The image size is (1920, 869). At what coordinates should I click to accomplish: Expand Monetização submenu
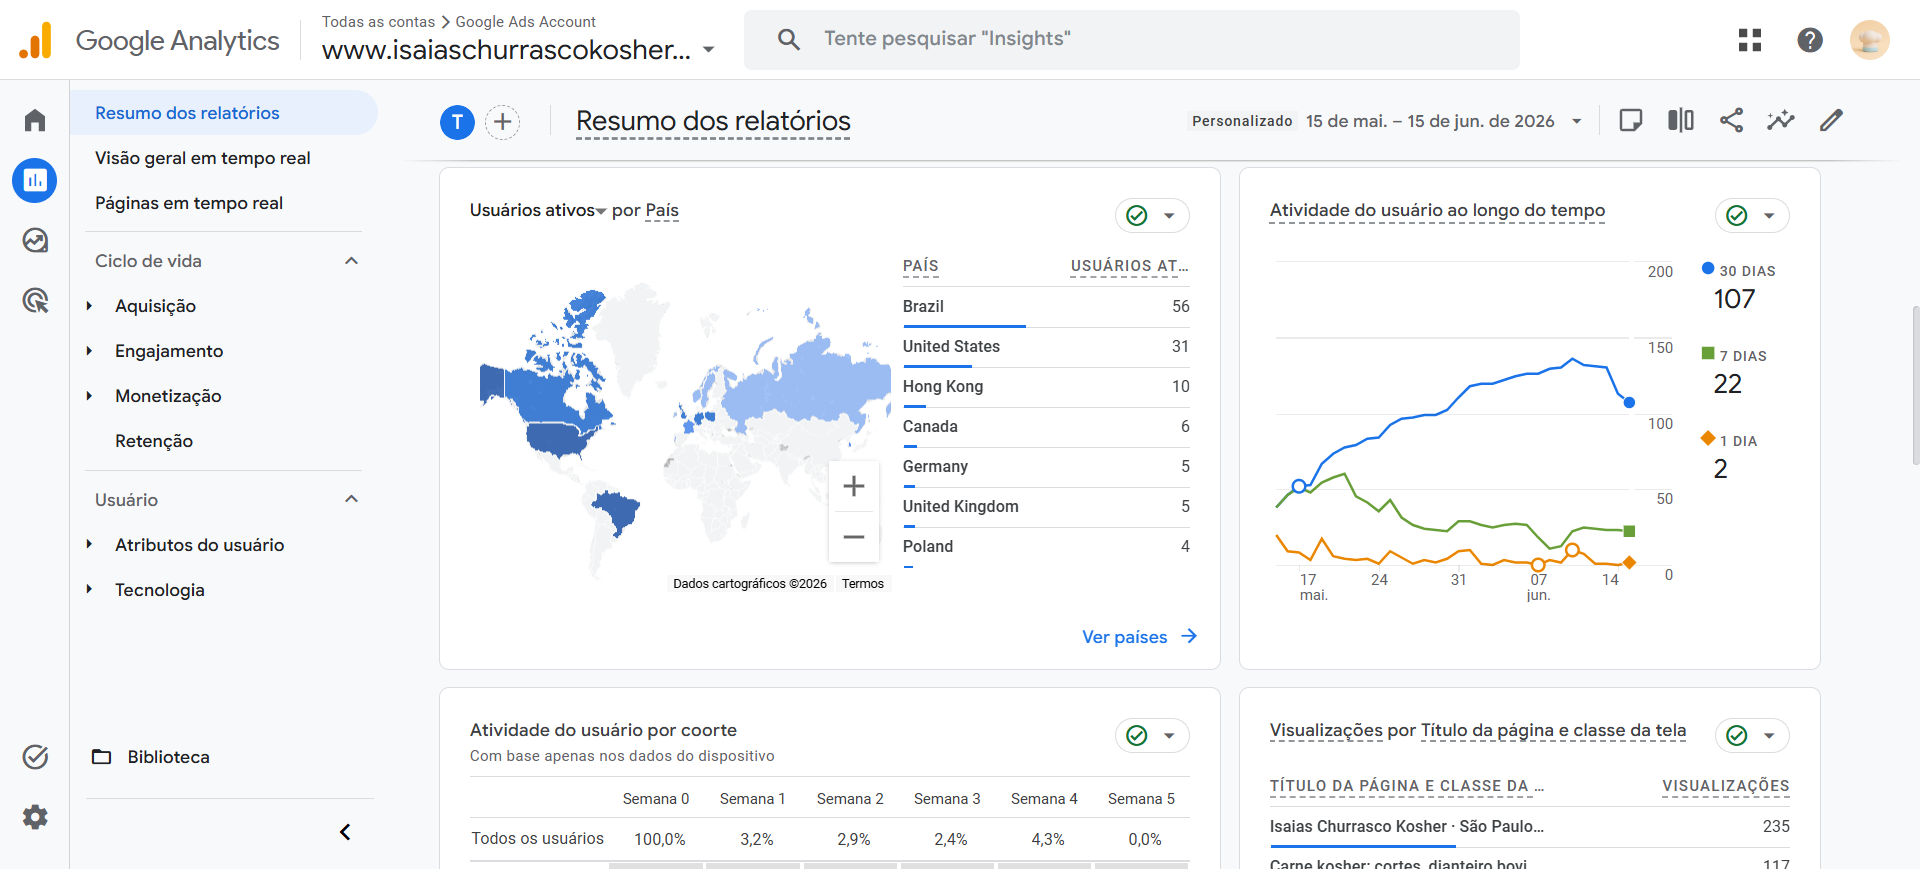tap(89, 396)
